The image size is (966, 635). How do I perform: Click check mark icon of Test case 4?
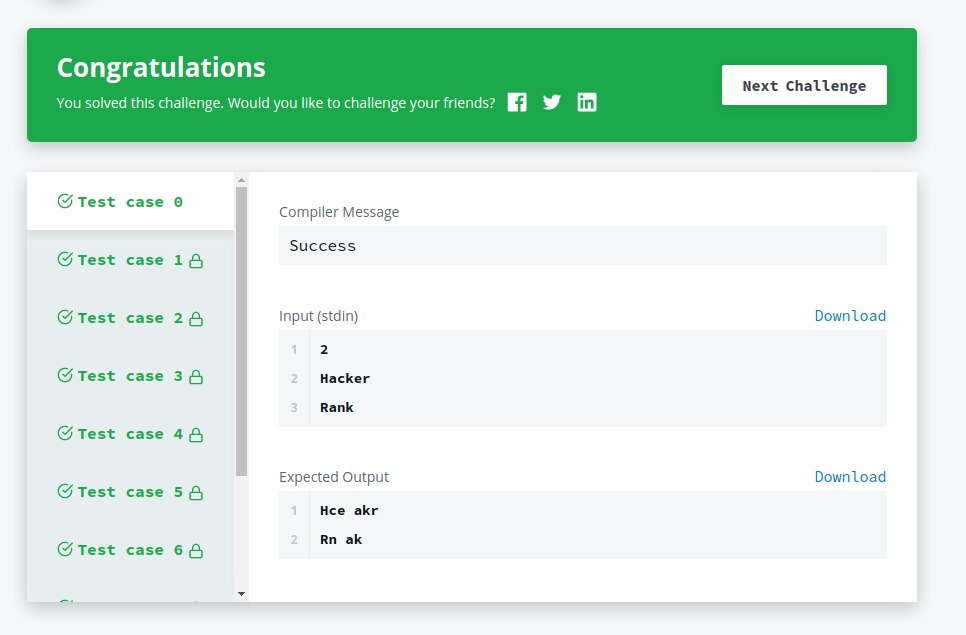[x=65, y=432]
